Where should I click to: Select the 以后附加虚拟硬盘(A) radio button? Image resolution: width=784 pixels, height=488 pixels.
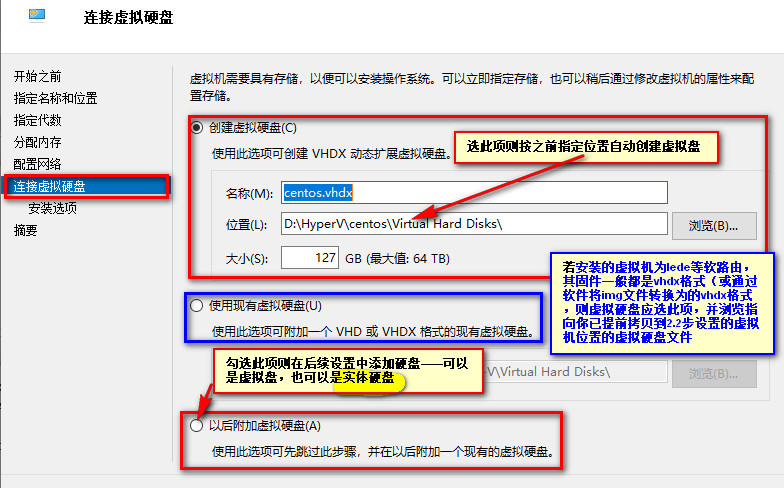coord(196,426)
